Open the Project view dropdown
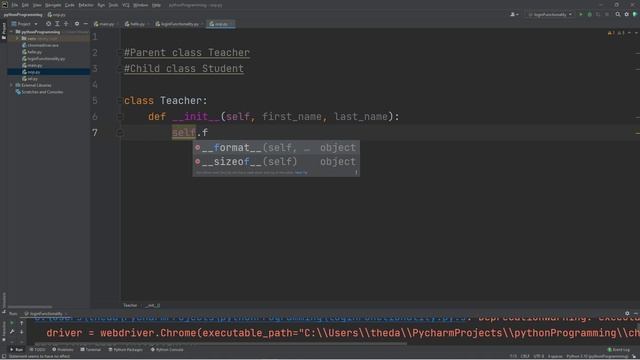 coord(24,24)
